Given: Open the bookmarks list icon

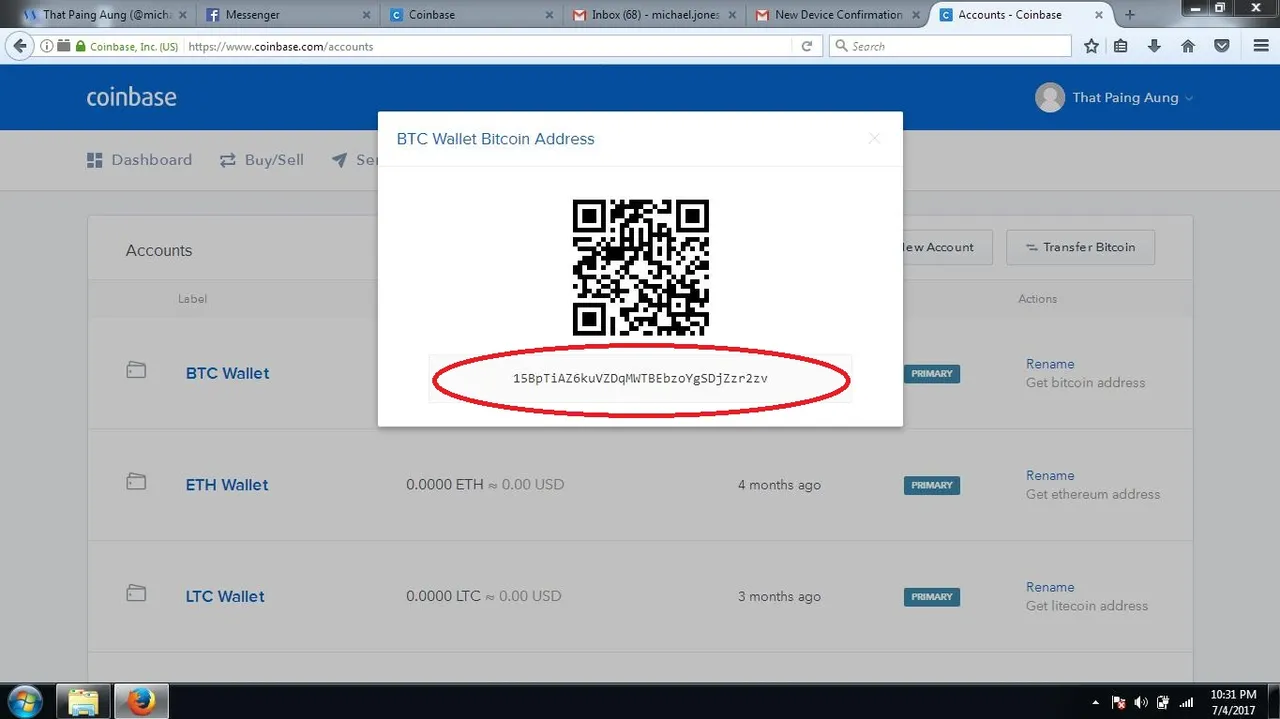Looking at the screenshot, I should coord(1121,46).
